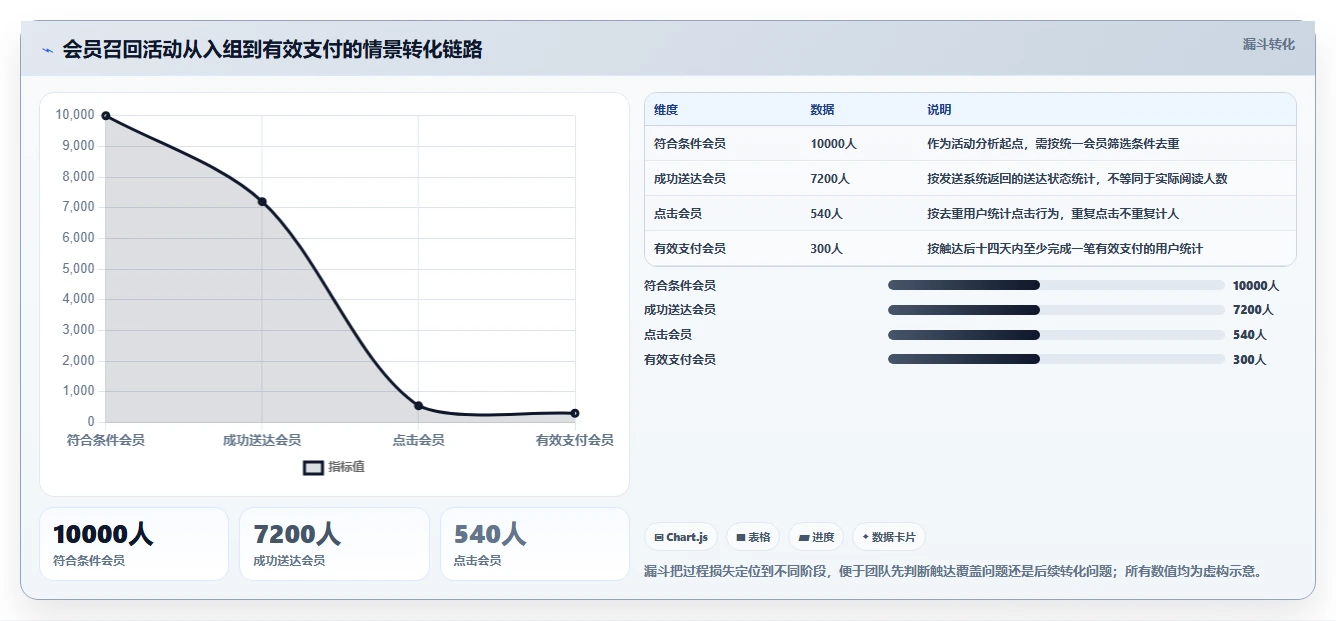Click the 300人 table value
The image size is (1336, 621).
pyautogui.click(x=826, y=249)
